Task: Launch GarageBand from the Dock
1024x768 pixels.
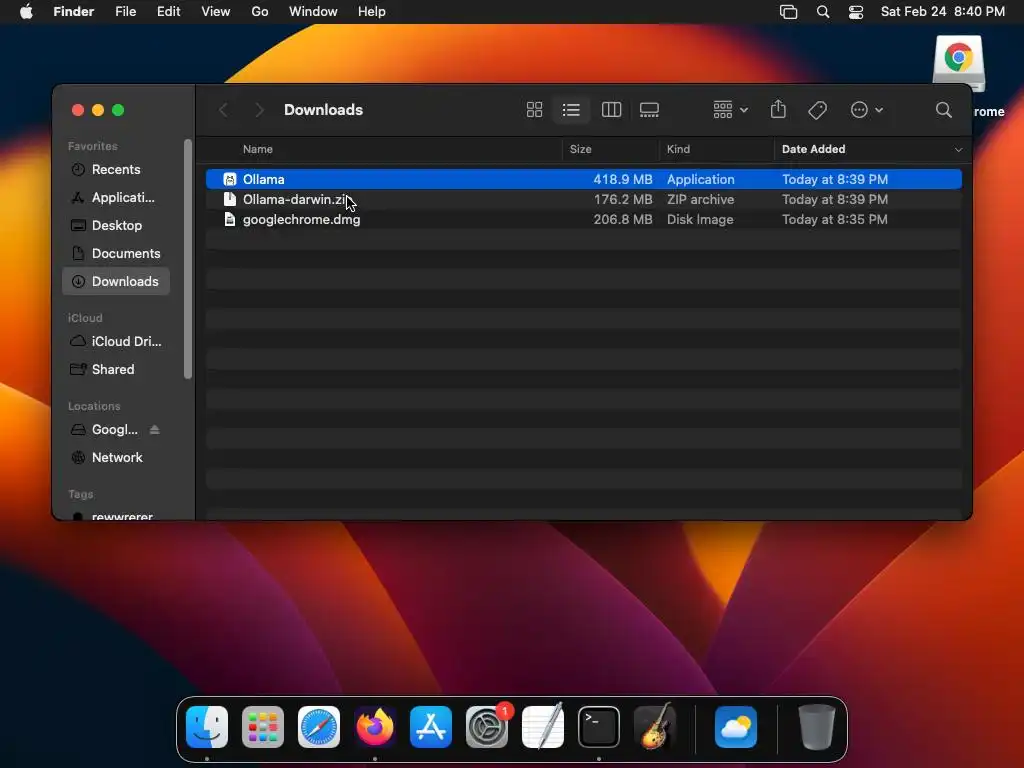Action: [655, 726]
